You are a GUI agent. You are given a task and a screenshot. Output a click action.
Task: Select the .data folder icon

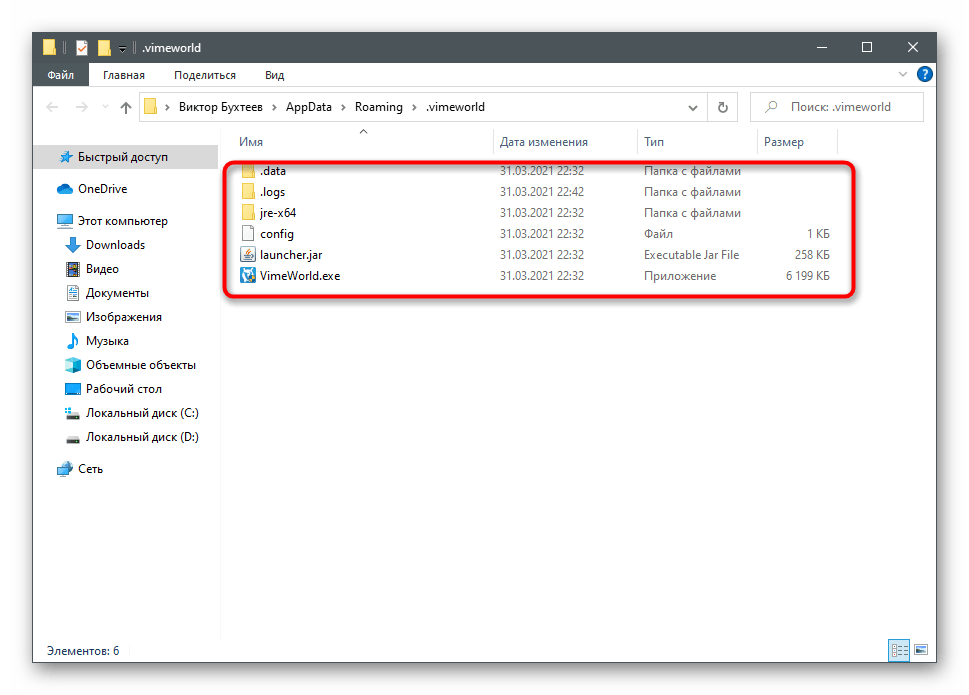click(x=248, y=171)
